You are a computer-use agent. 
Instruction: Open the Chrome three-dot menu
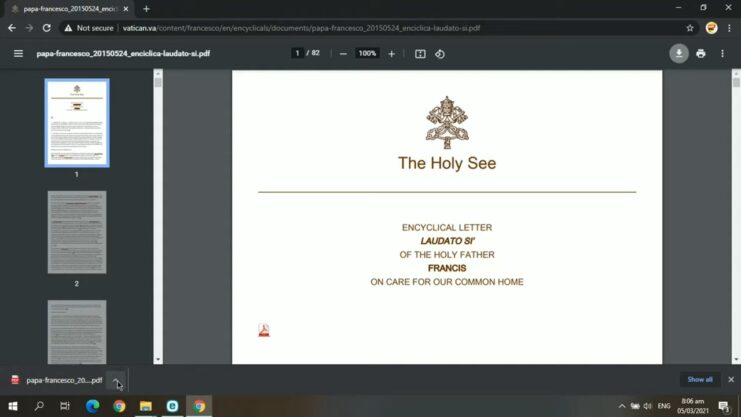point(729,28)
